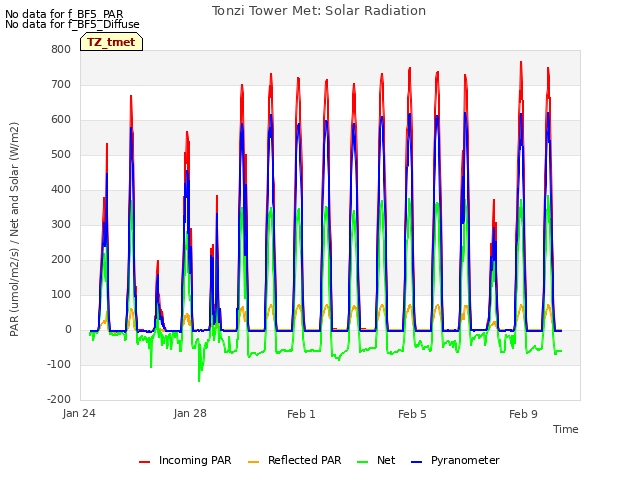Screen dimensions: 640x480
Task: Click the Feb 5 x-axis tick label
Action: [412, 414]
